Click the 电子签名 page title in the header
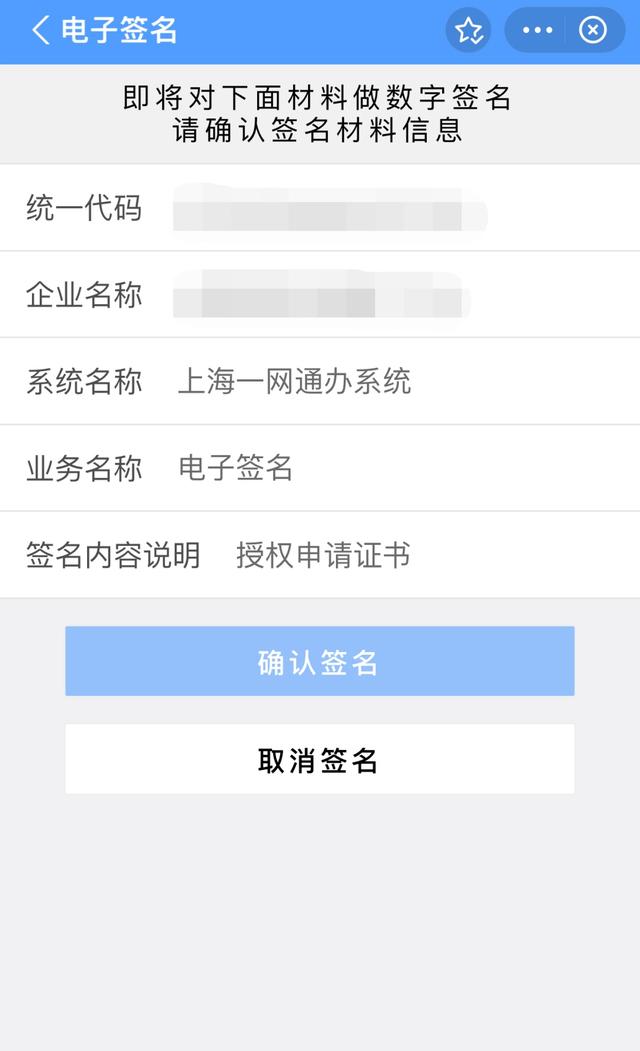The image size is (640, 1051). point(119,31)
